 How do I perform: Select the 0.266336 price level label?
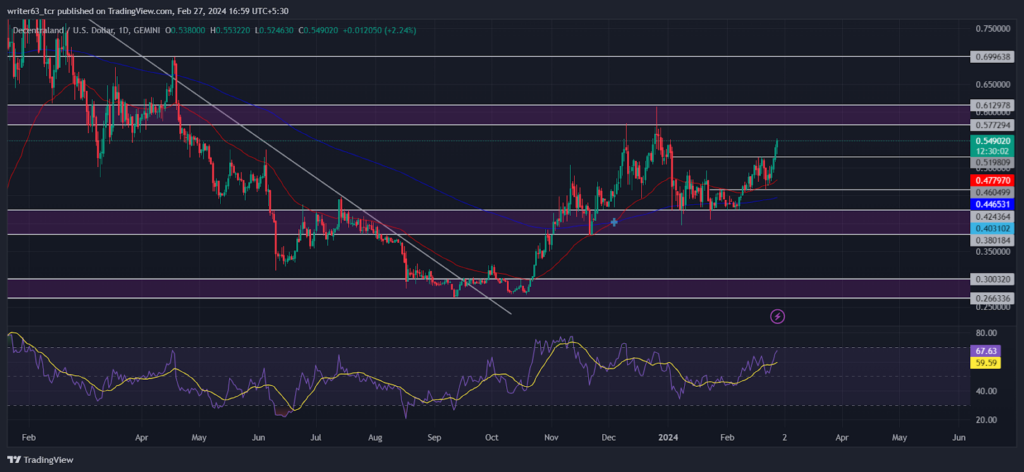point(993,297)
